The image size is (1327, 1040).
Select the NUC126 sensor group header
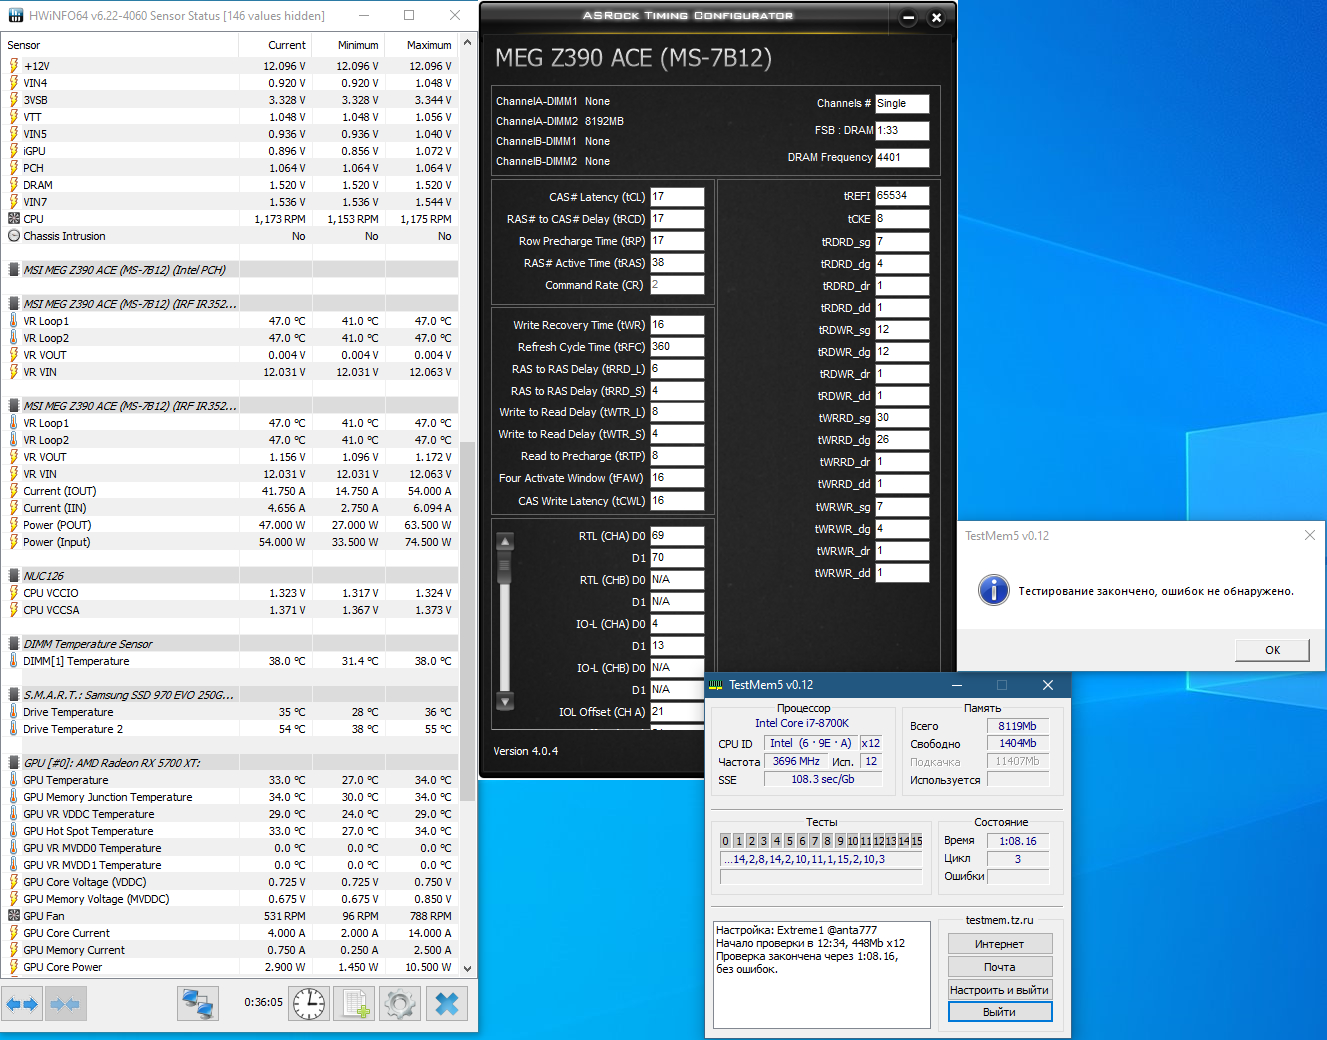(230, 576)
